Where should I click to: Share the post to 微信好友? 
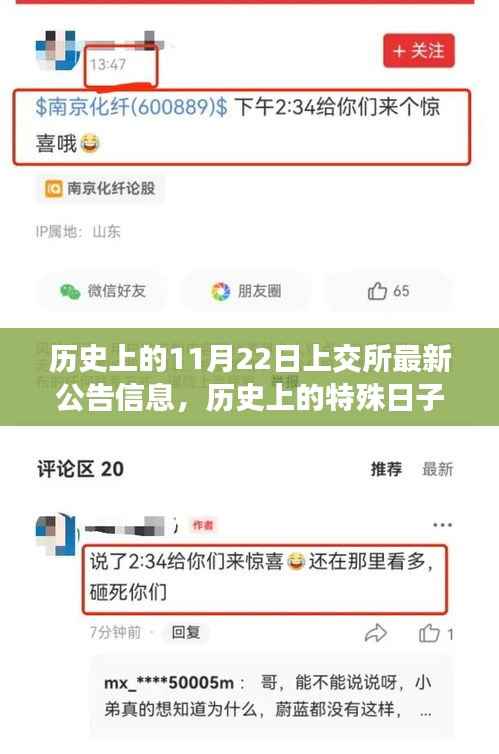coord(102,291)
